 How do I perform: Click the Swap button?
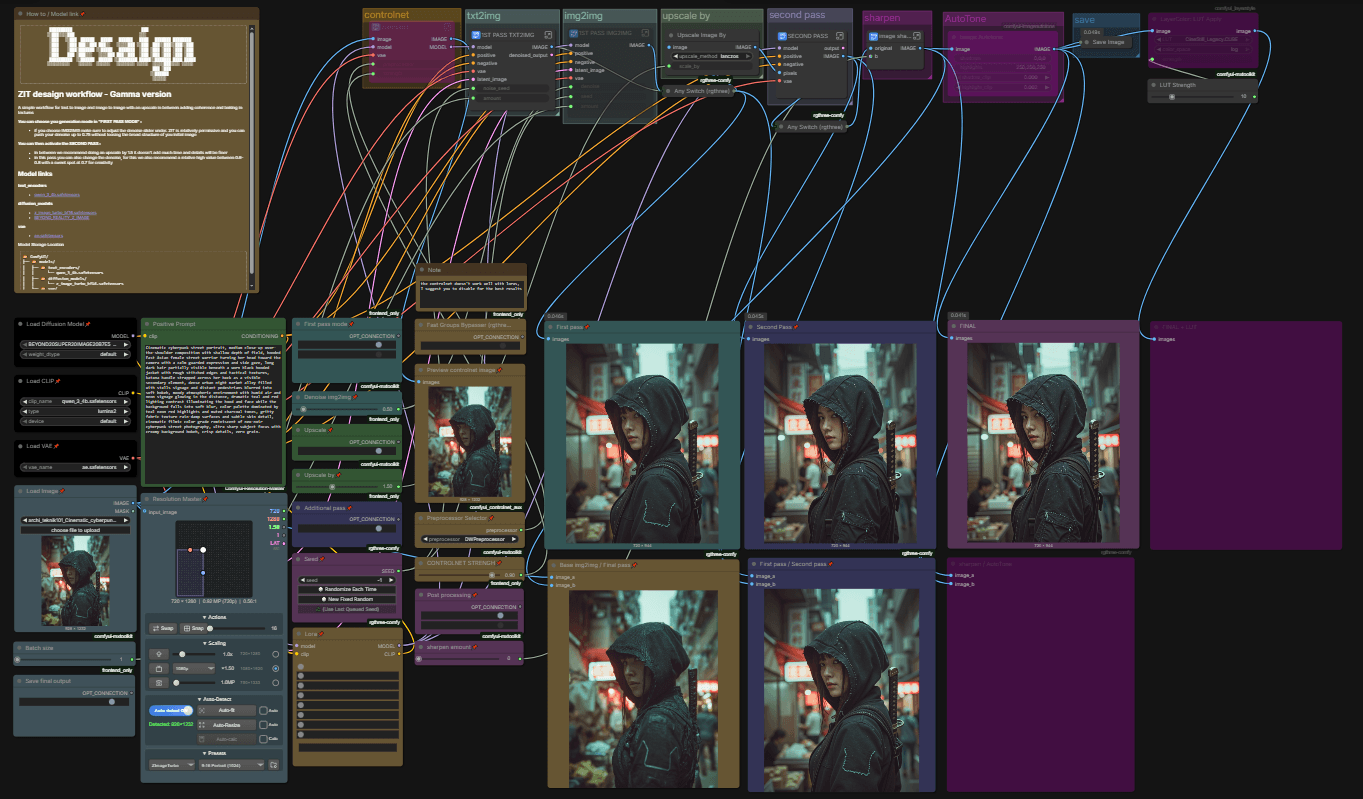(x=163, y=628)
